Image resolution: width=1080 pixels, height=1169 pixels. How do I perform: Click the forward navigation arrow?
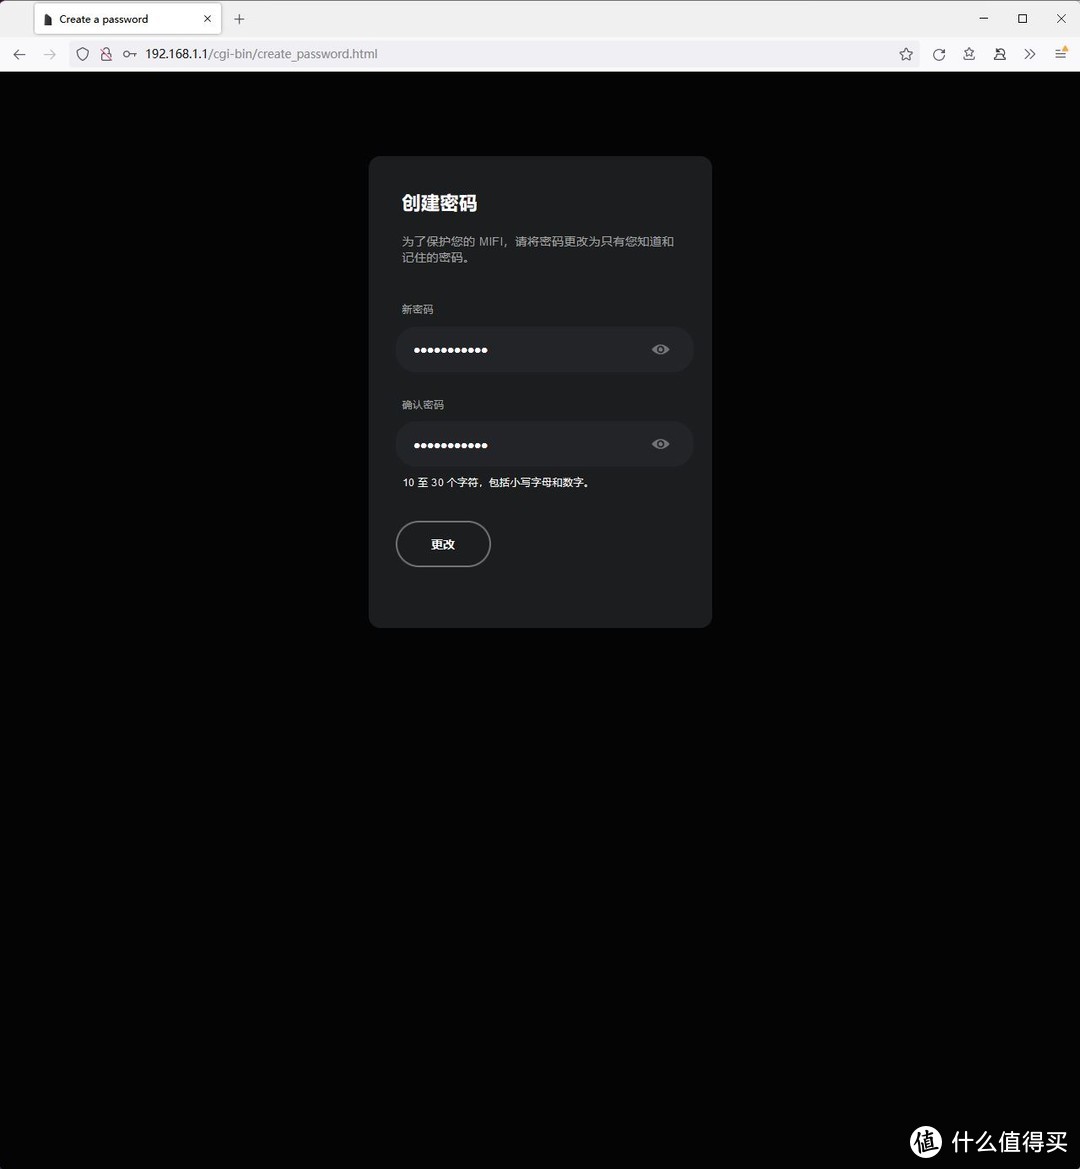(x=50, y=54)
